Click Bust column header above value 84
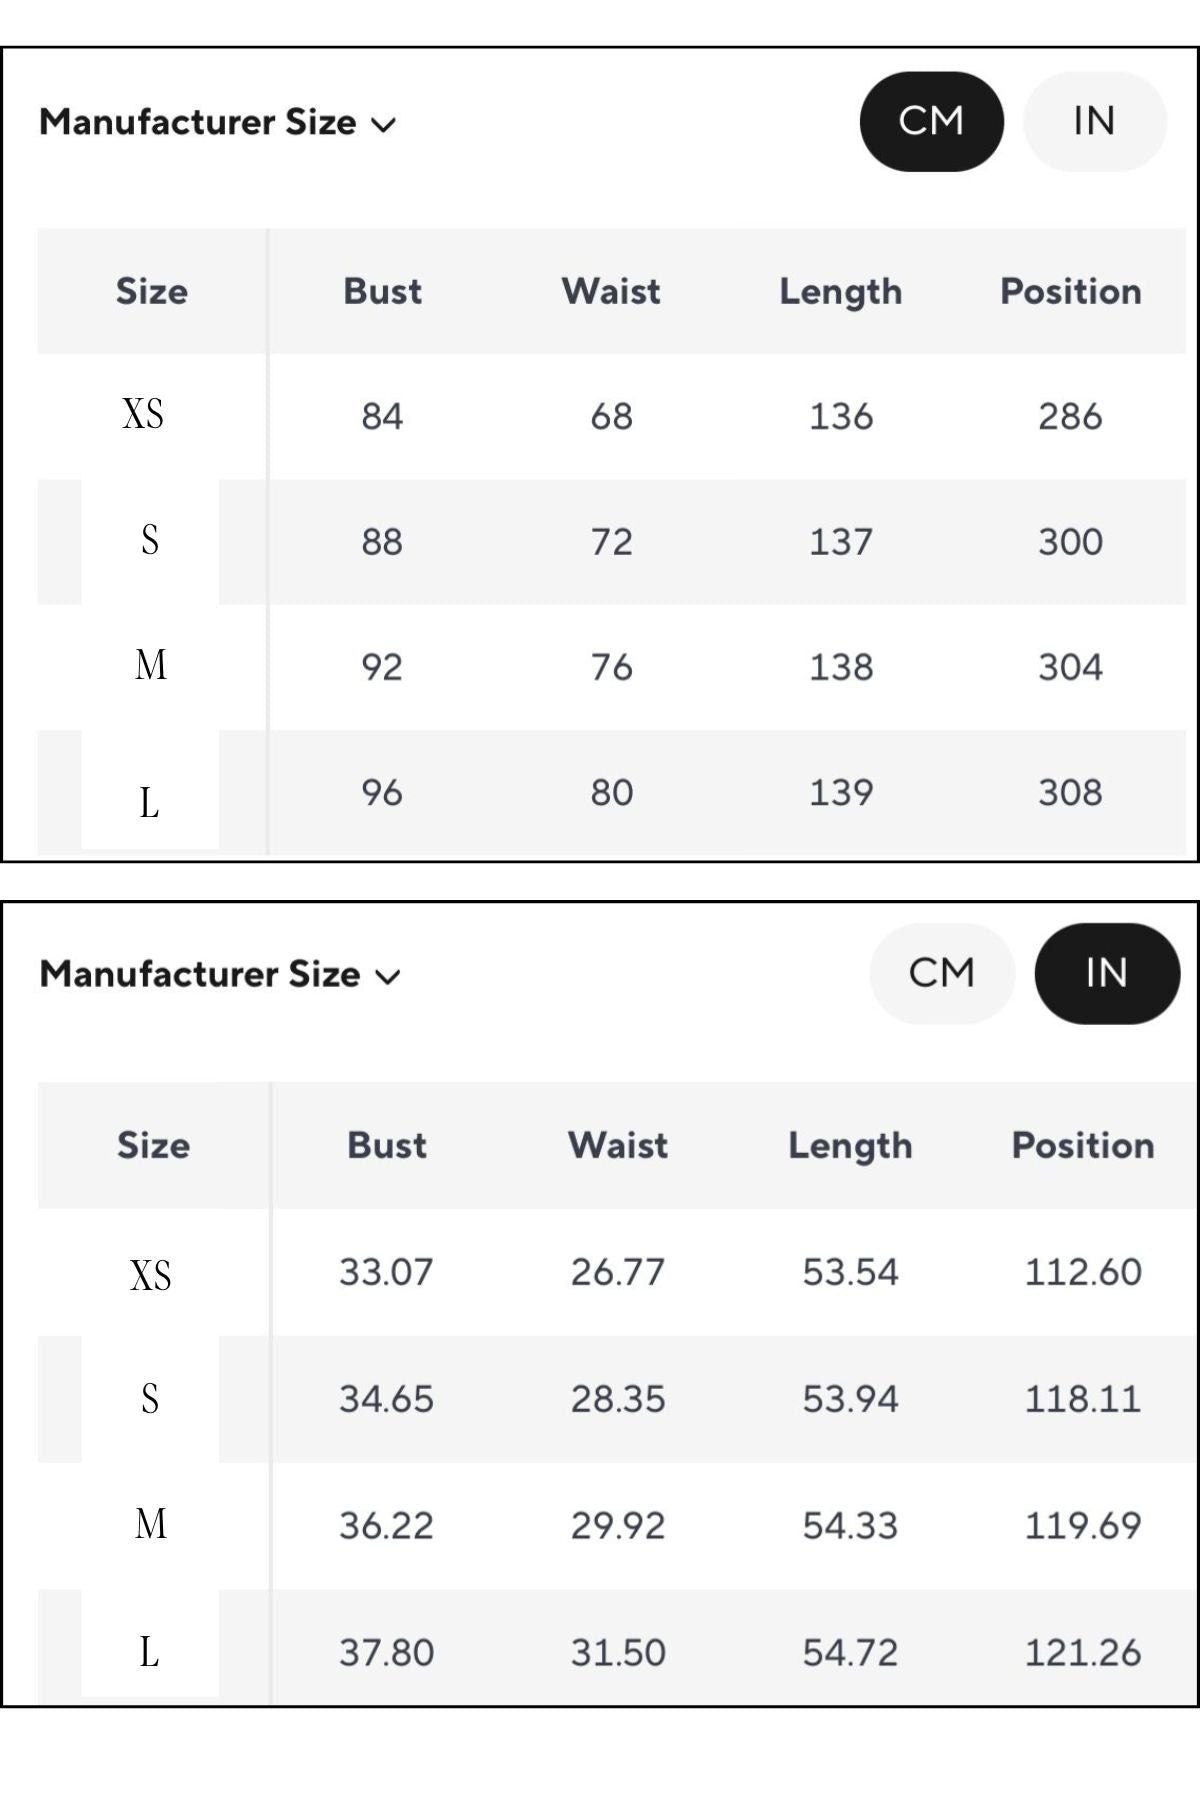 tap(382, 291)
